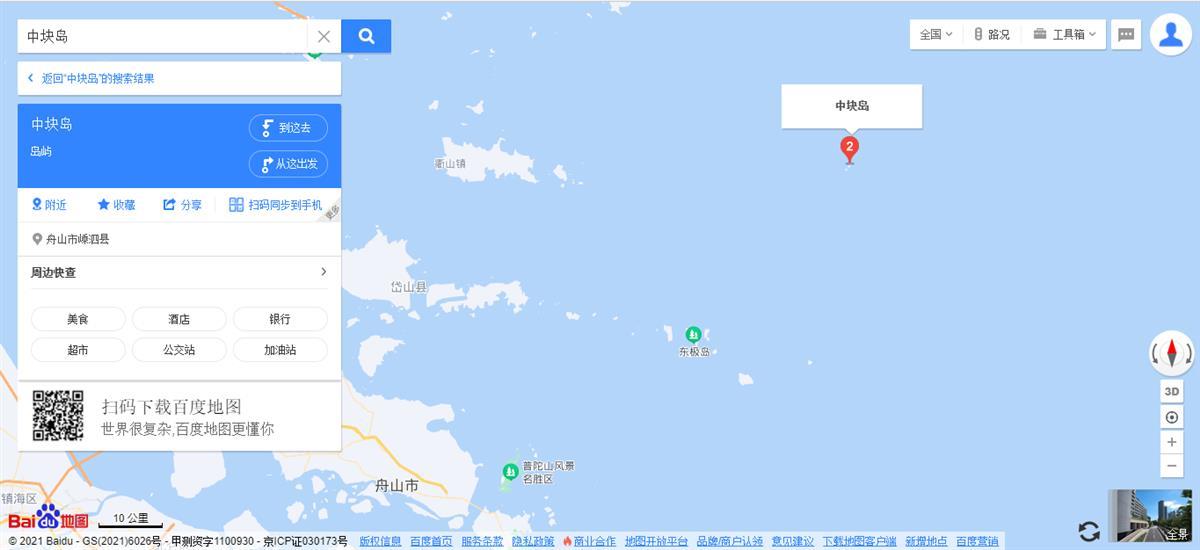Click the compass rotation control
The image size is (1200, 550).
1172,353
